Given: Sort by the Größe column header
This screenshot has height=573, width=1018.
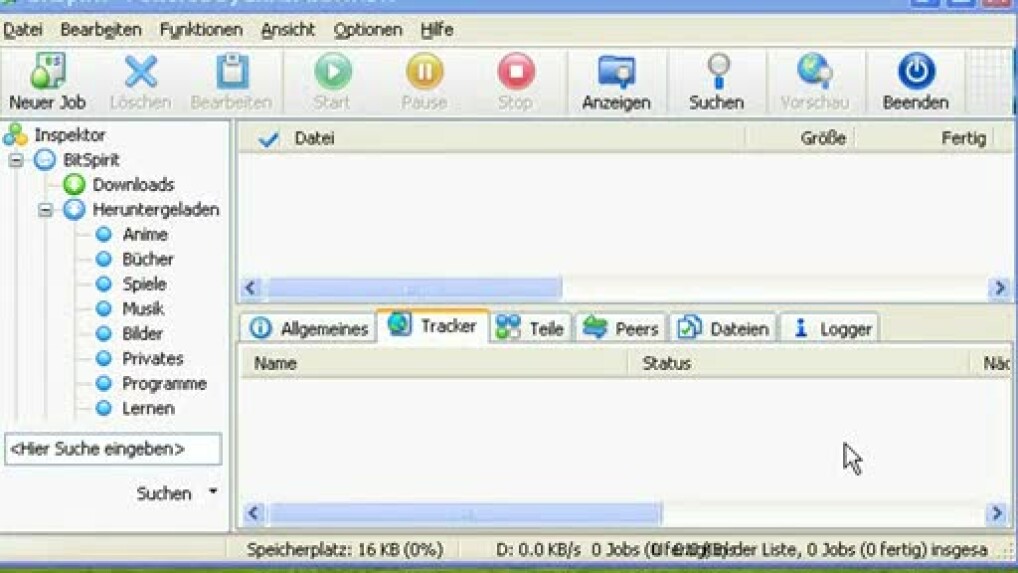Looking at the screenshot, I should [x=822, y=139].
